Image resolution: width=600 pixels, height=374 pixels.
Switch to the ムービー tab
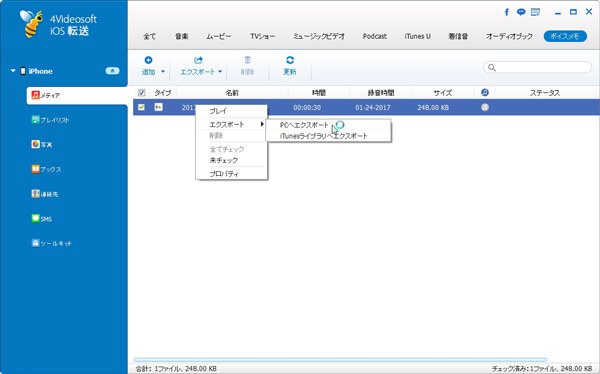pyautogui.click(x=219, y=36)
